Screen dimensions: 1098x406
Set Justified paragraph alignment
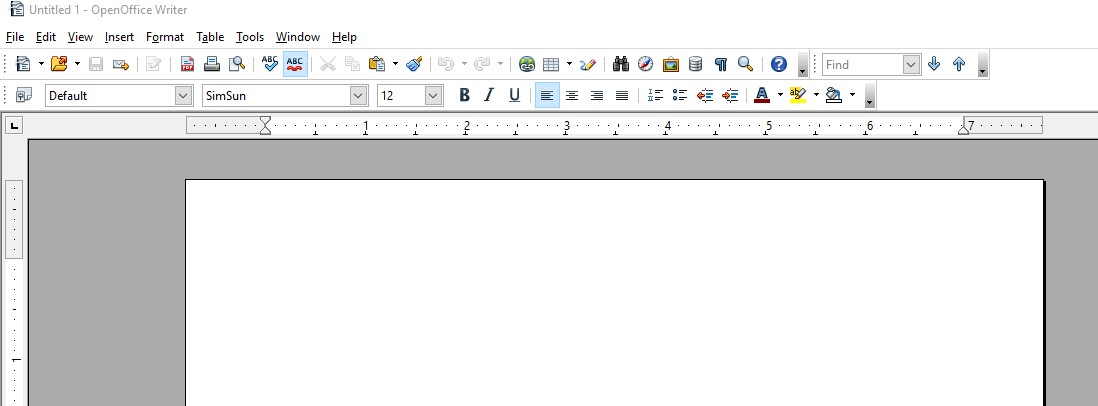tap(622, 95)
